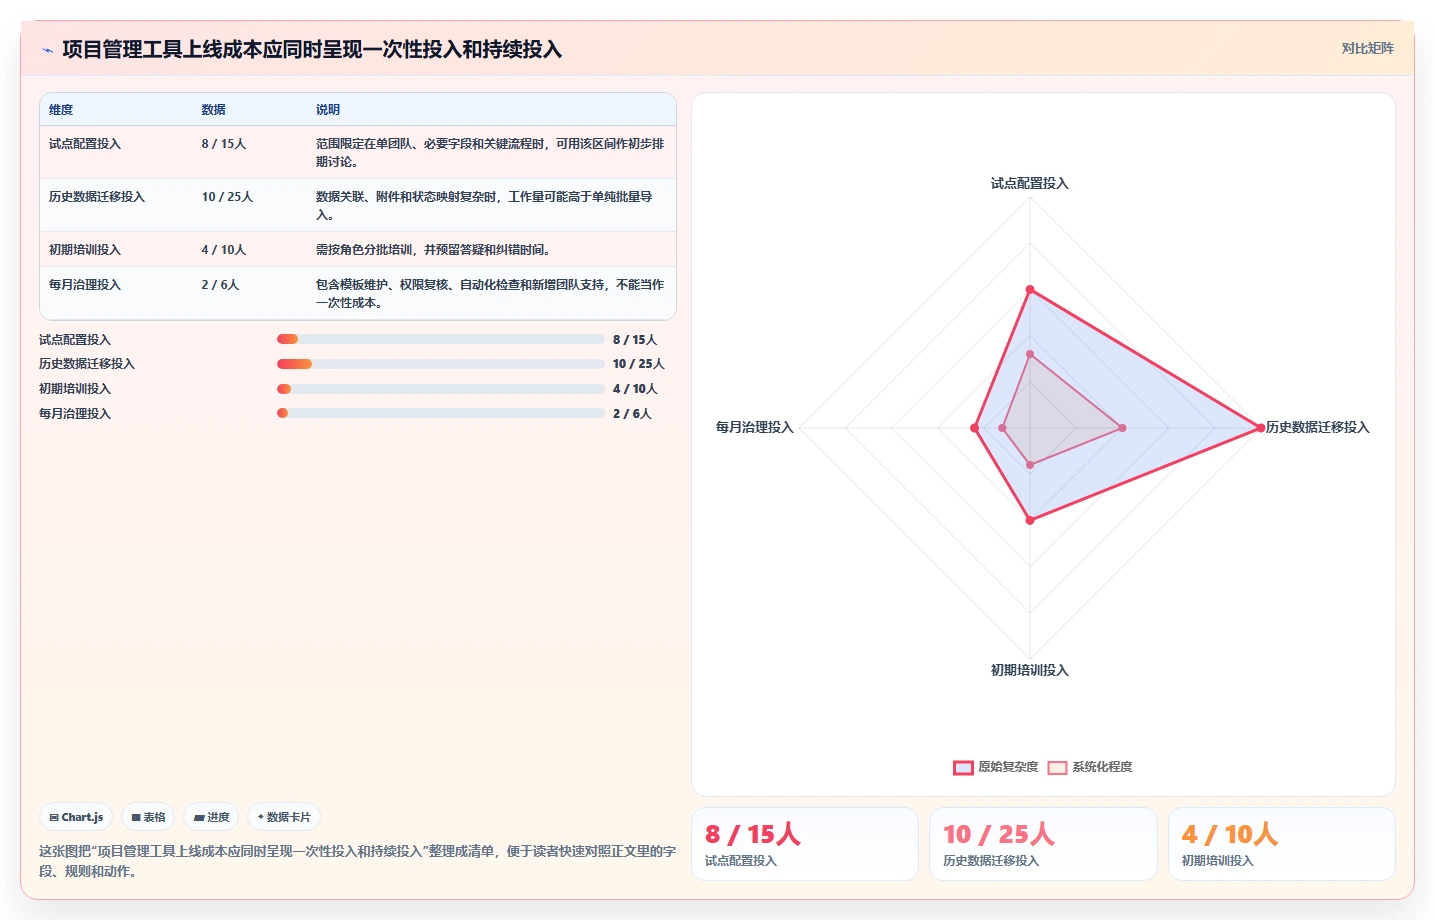Click the 试点配置投入 progress bar

click(x=441, y=339)
